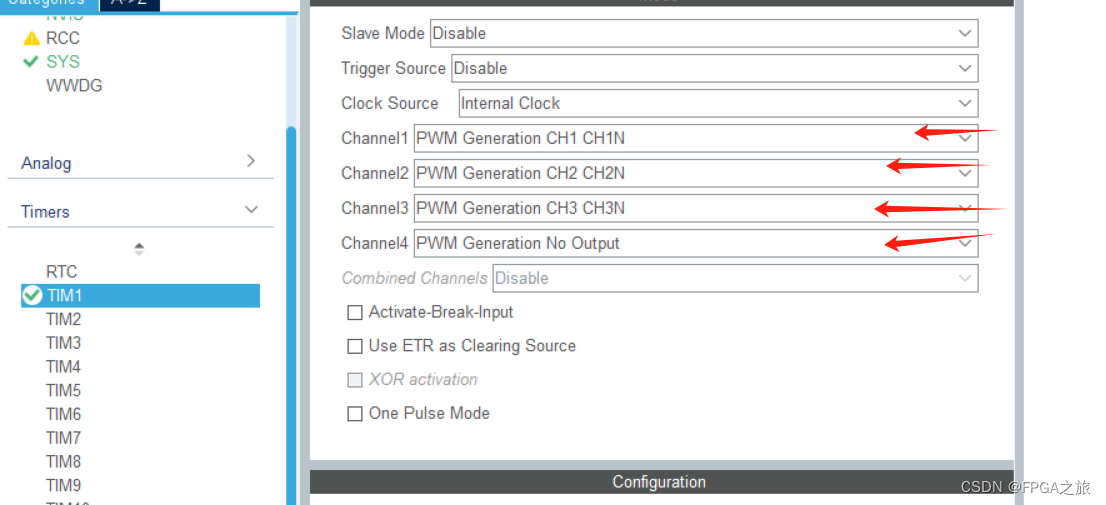Click the left panel vertical scrollbar
The height and width of the screenshot is (505, 1106).
click(291, 314)
